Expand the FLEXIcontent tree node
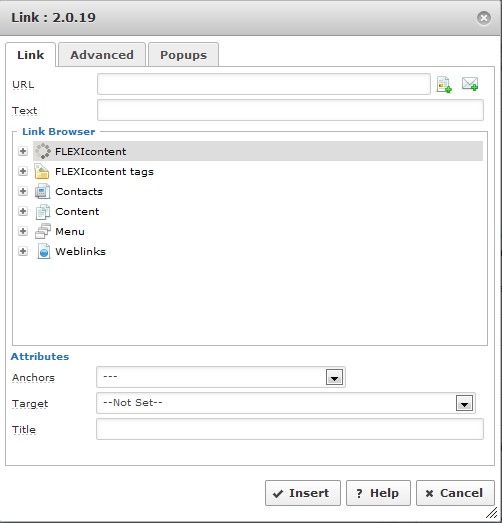 (x=23, y=151)
